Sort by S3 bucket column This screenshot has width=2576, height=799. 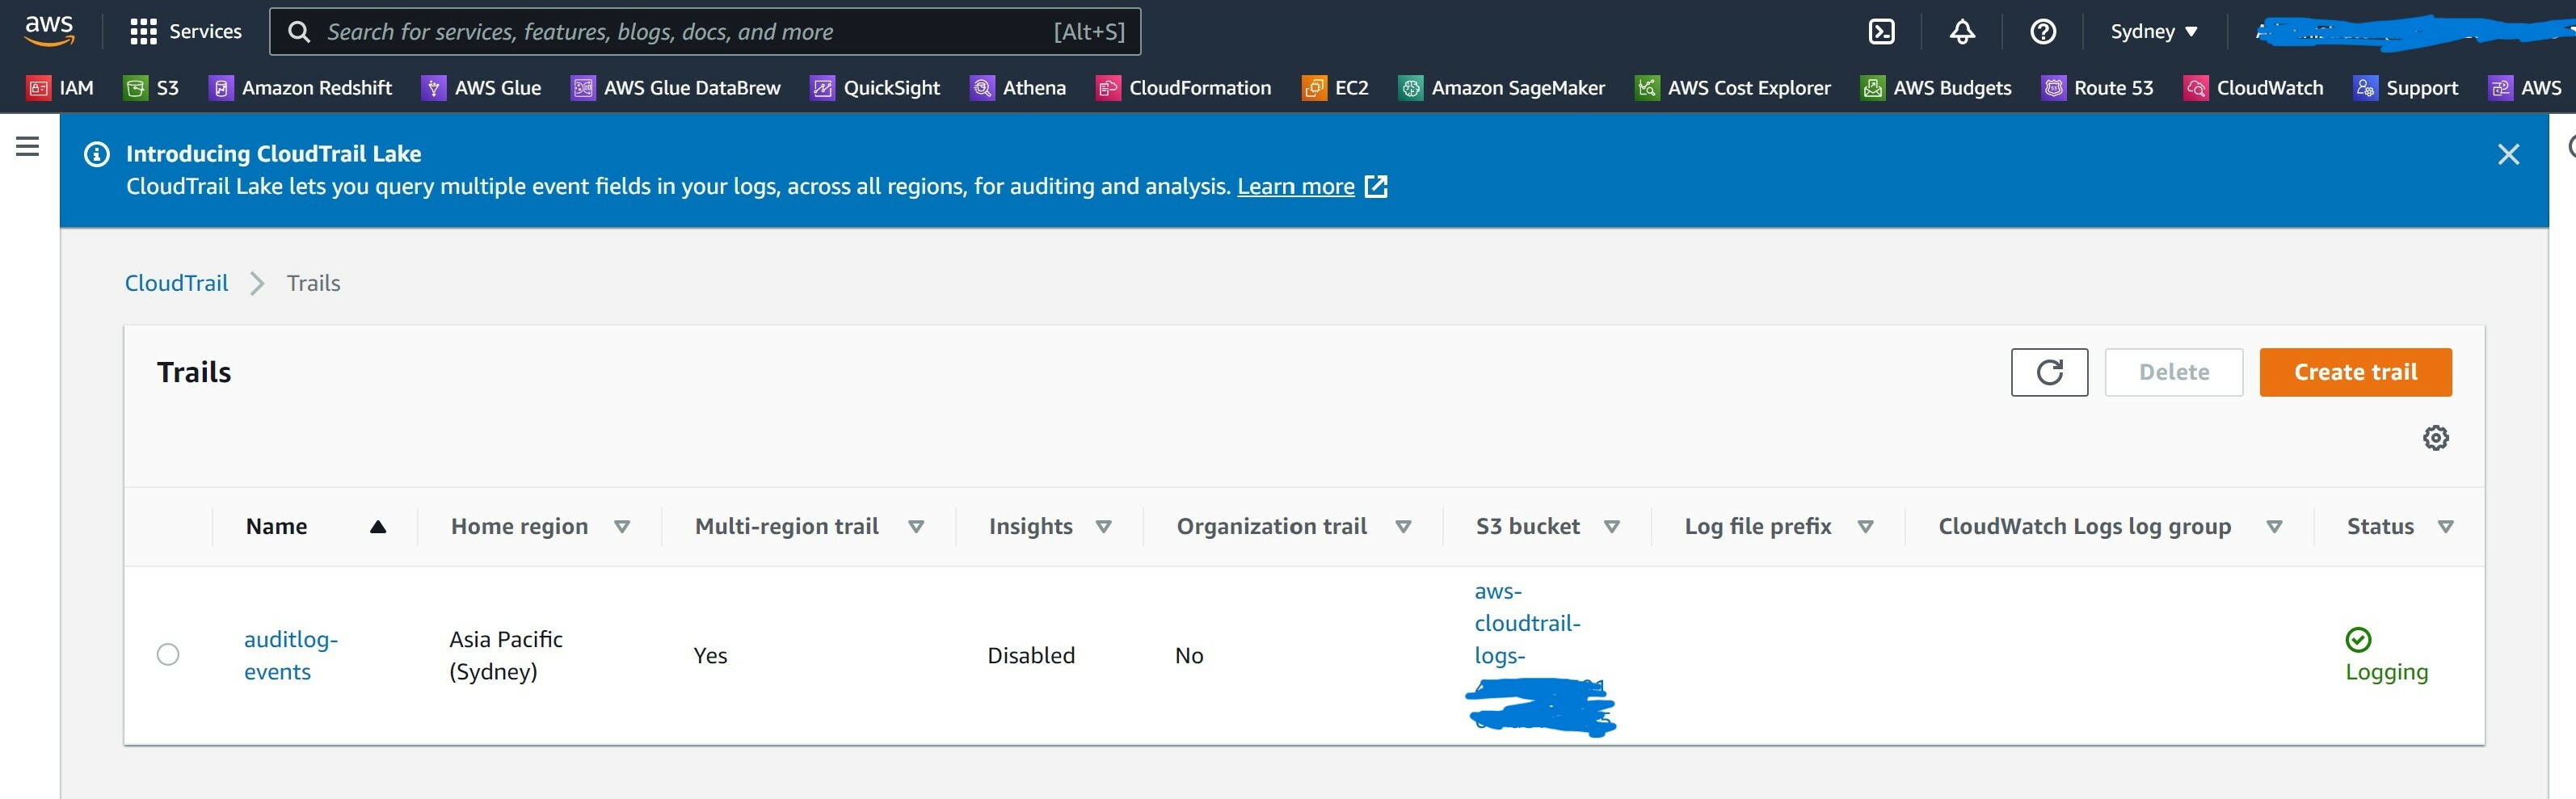coord(1612,527)
